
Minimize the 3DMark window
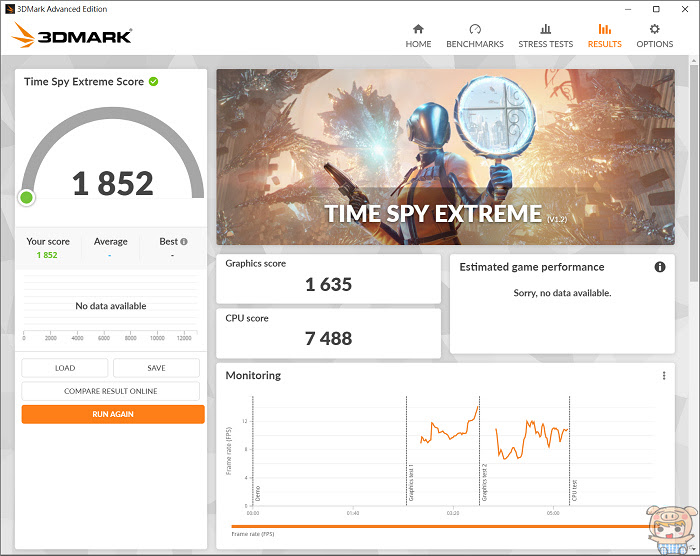tap(628, 9)
